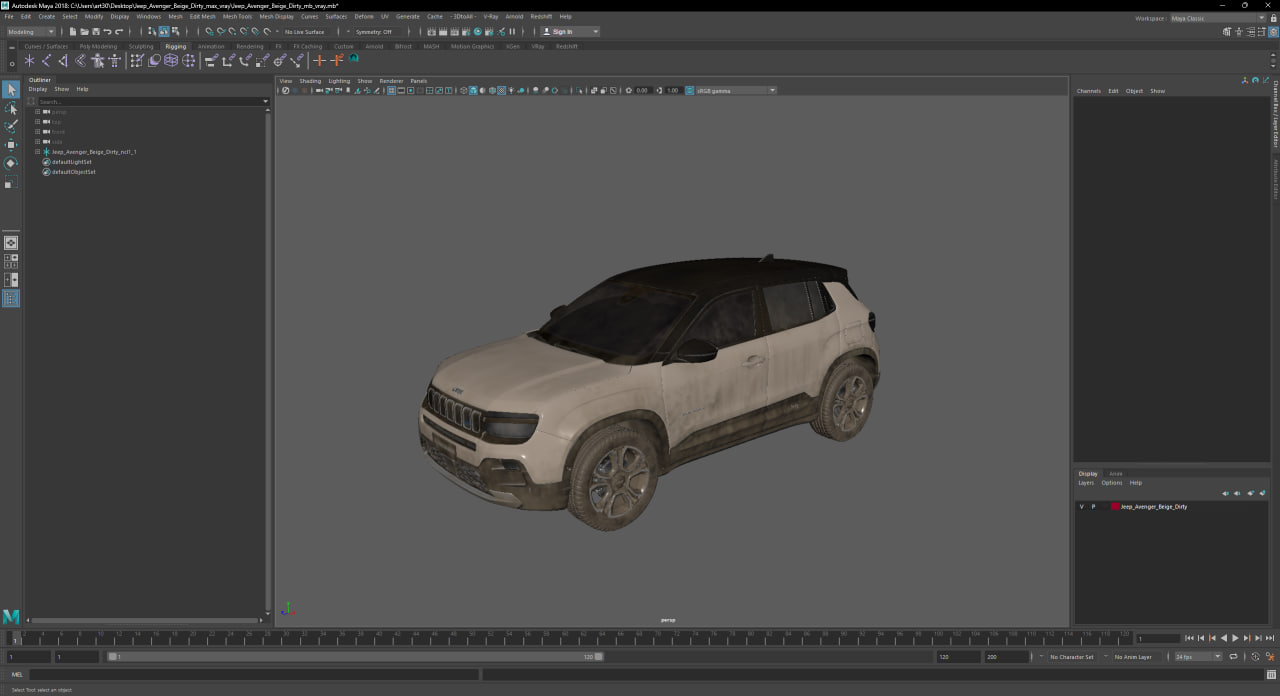Pause Viewport 2.0 display update
The image size is (1280, 696).
pos(512,31)
